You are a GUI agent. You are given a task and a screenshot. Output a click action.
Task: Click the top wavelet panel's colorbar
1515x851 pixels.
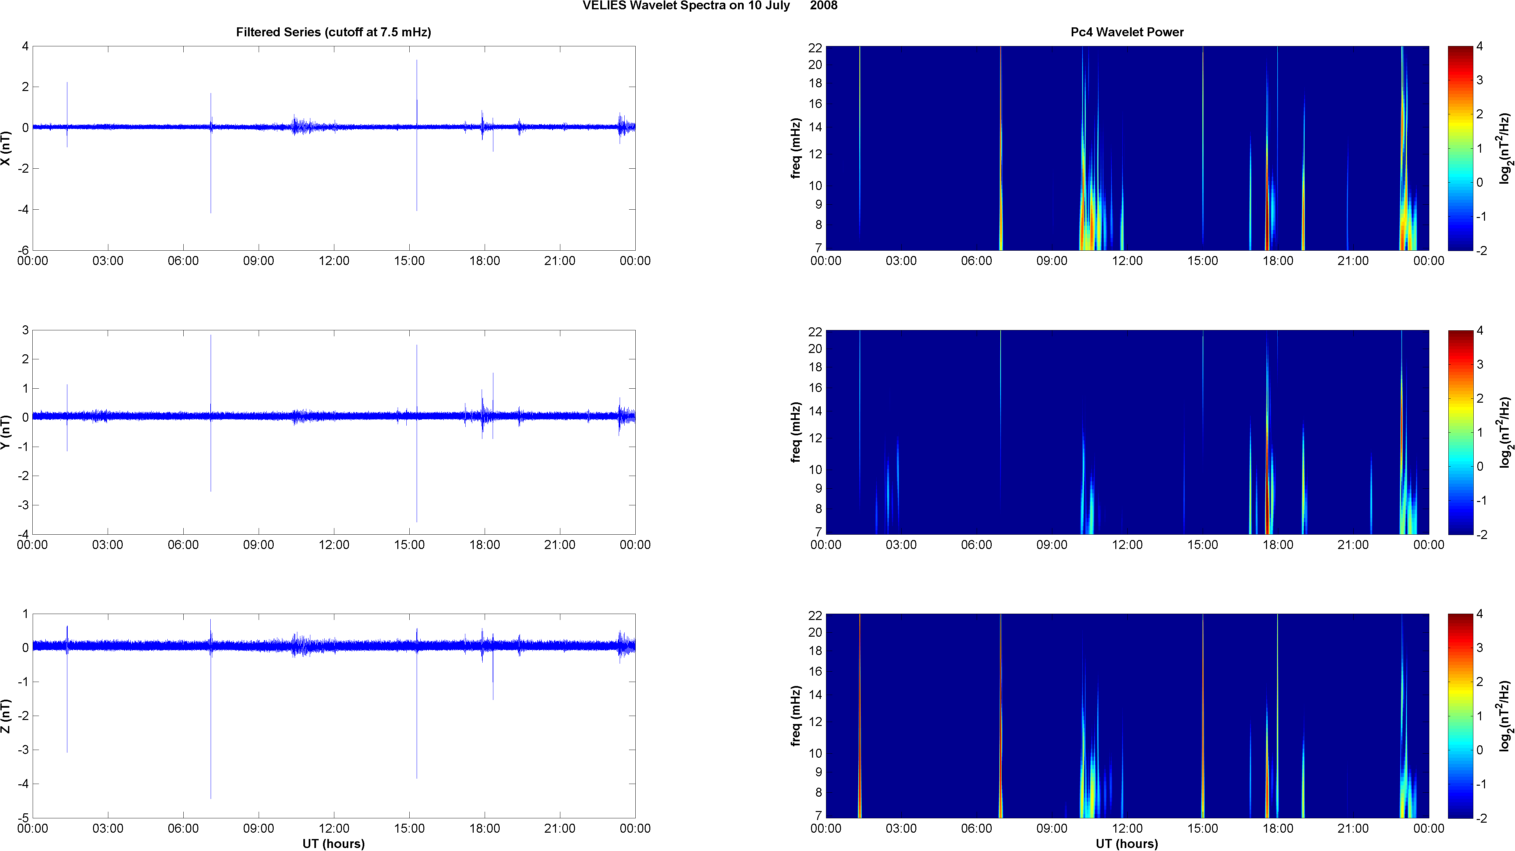(1460, 148)
